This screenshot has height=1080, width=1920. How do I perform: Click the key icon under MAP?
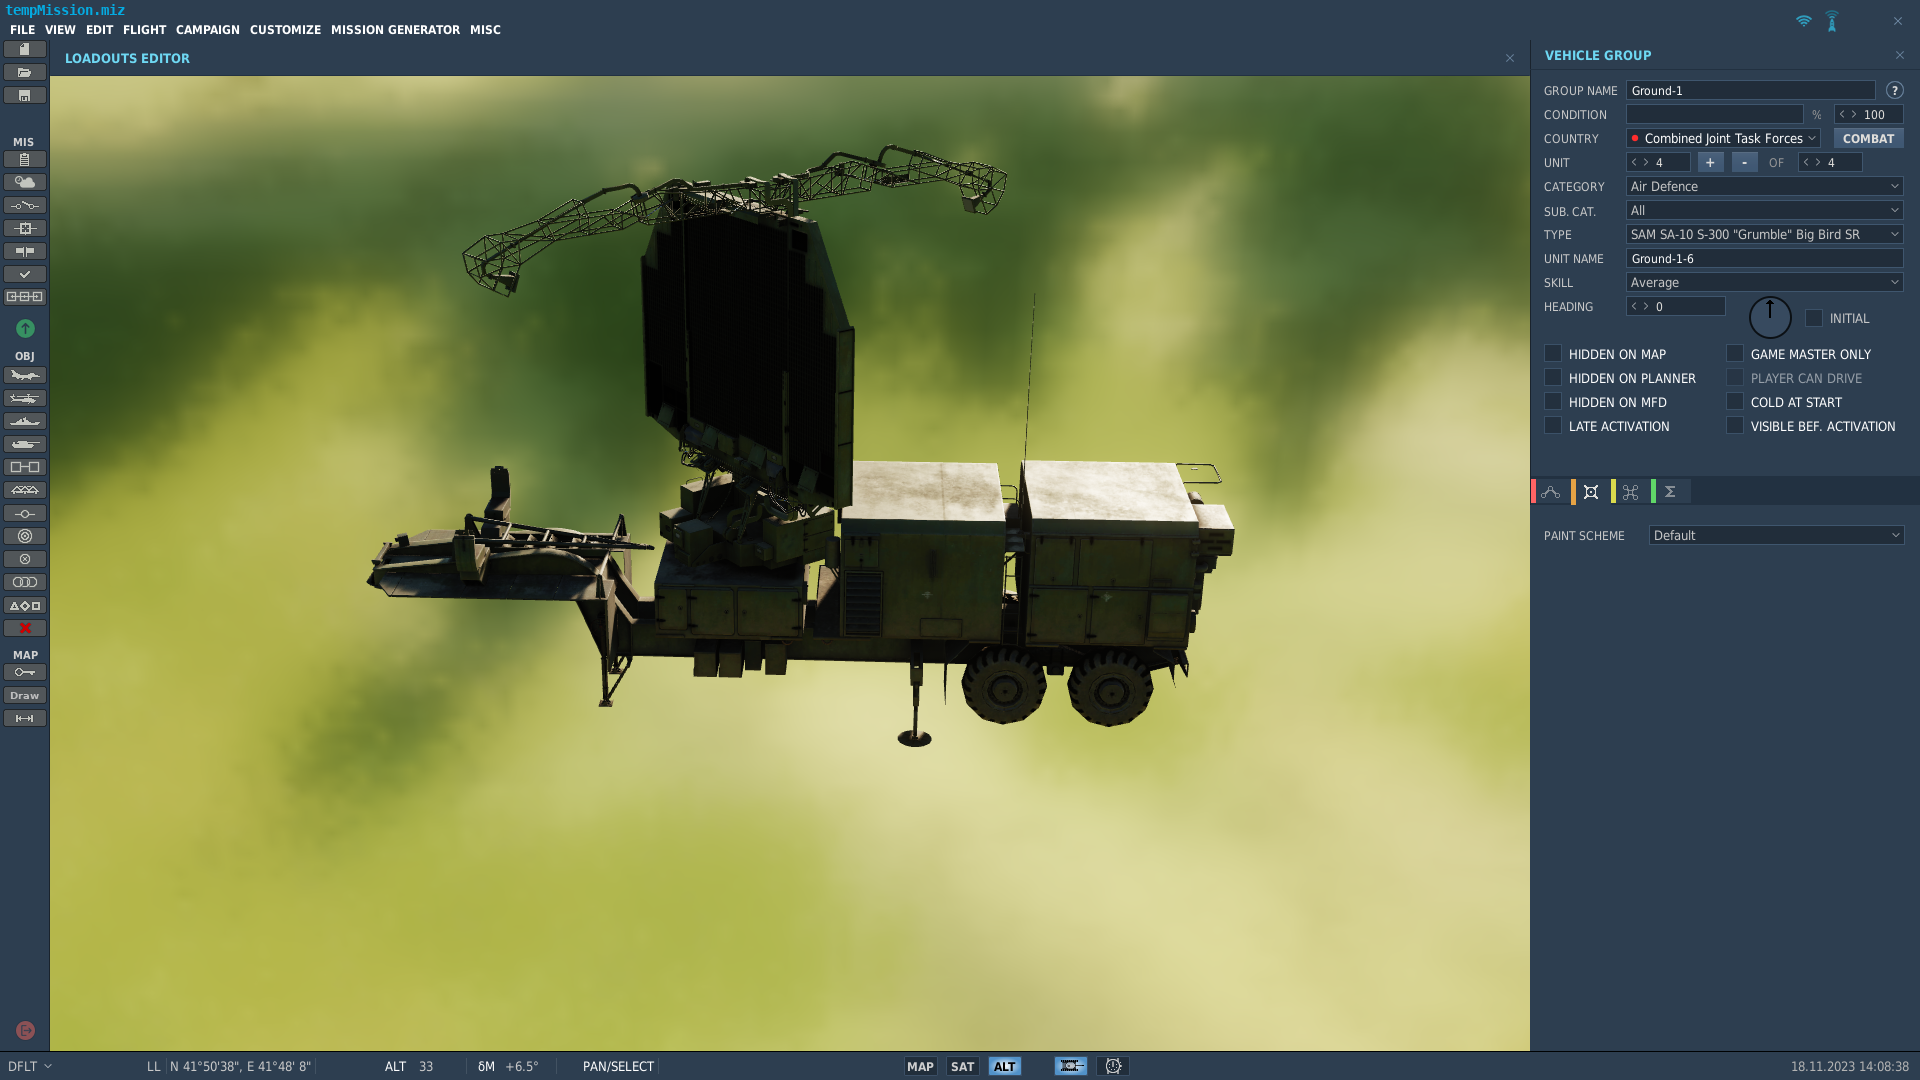pos(25,672)
